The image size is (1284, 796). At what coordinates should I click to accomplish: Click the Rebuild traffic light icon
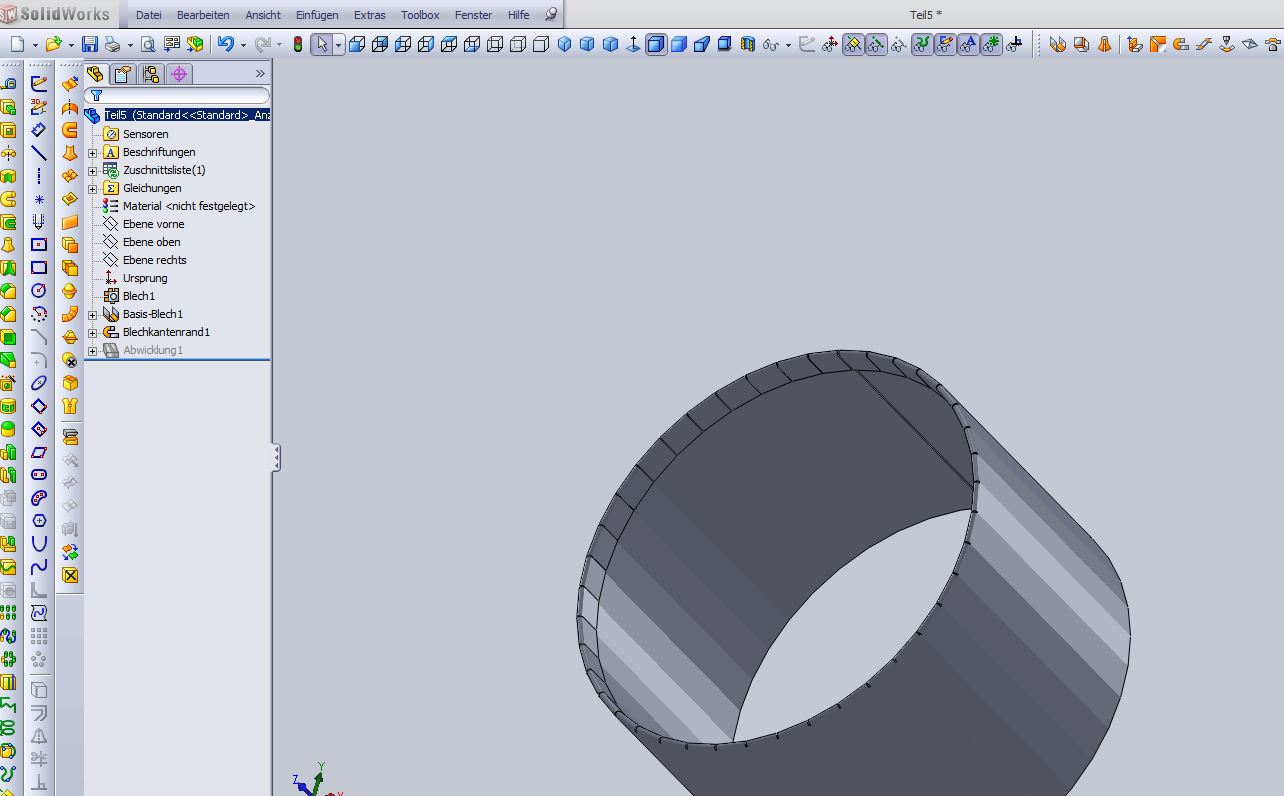pos(297,45)
